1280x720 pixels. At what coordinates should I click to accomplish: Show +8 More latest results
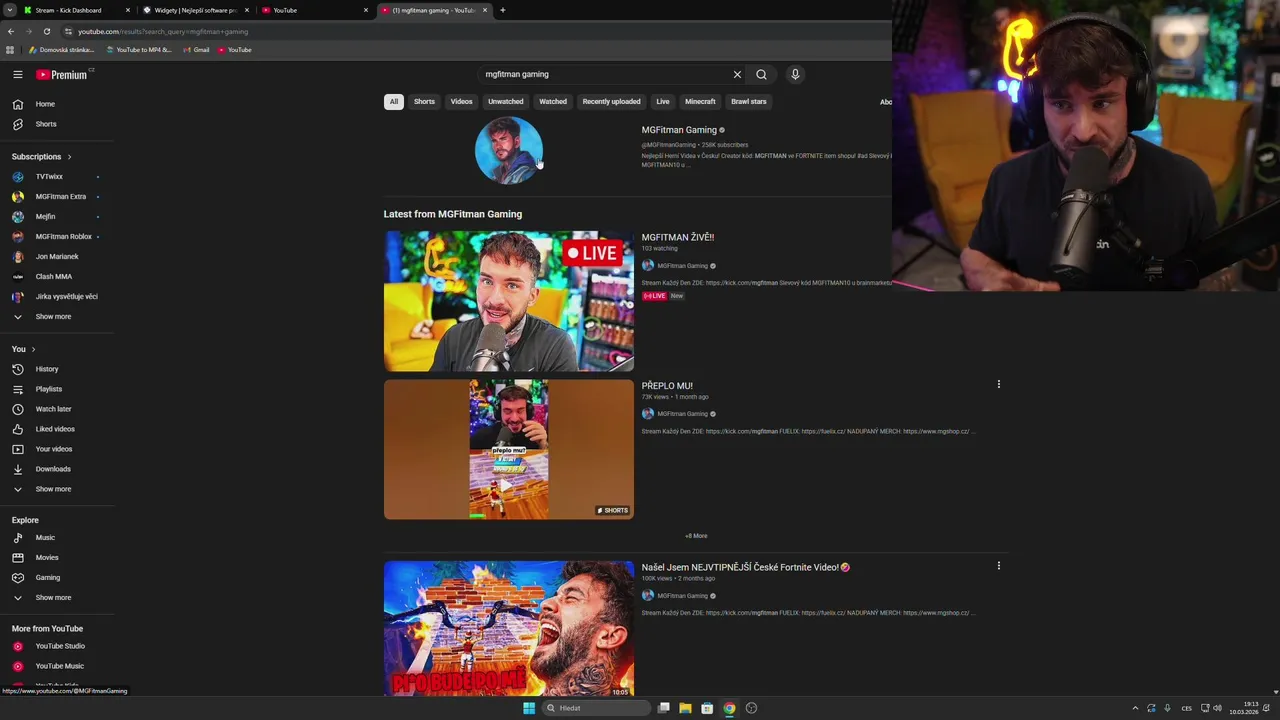696,536
